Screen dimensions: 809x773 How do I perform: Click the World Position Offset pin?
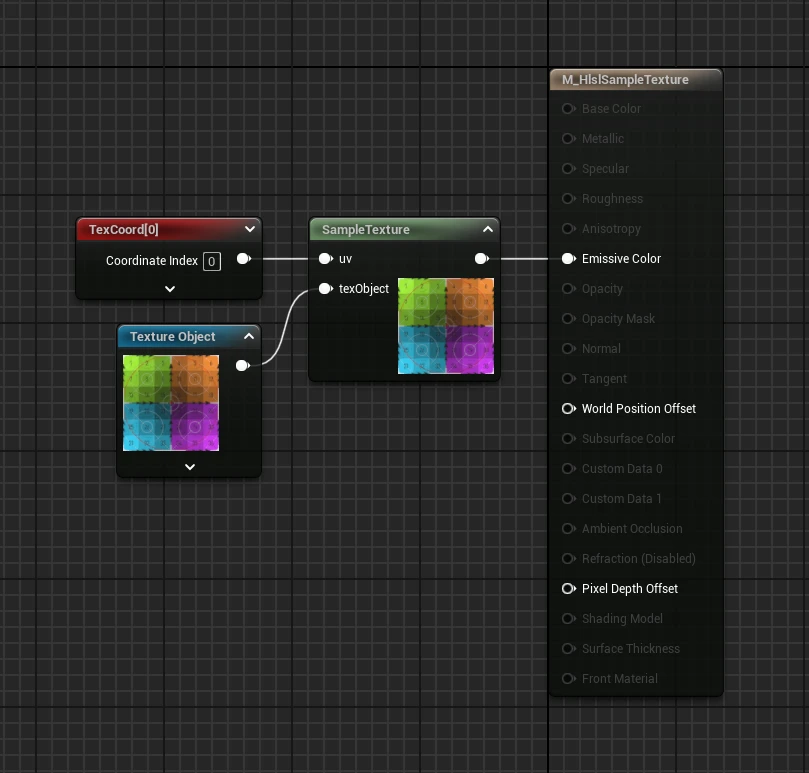coord(568,409)
